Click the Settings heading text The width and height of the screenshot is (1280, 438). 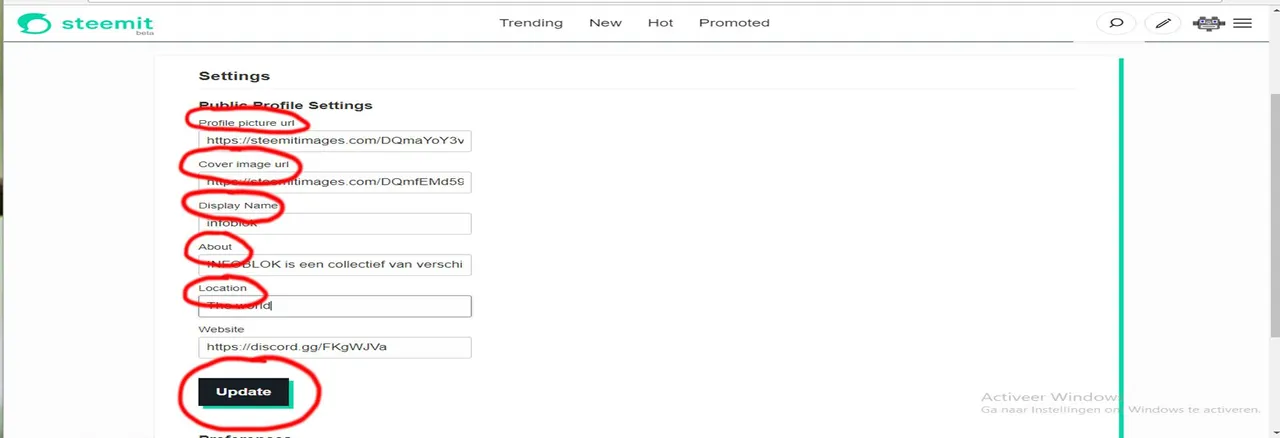click(234, 76)
